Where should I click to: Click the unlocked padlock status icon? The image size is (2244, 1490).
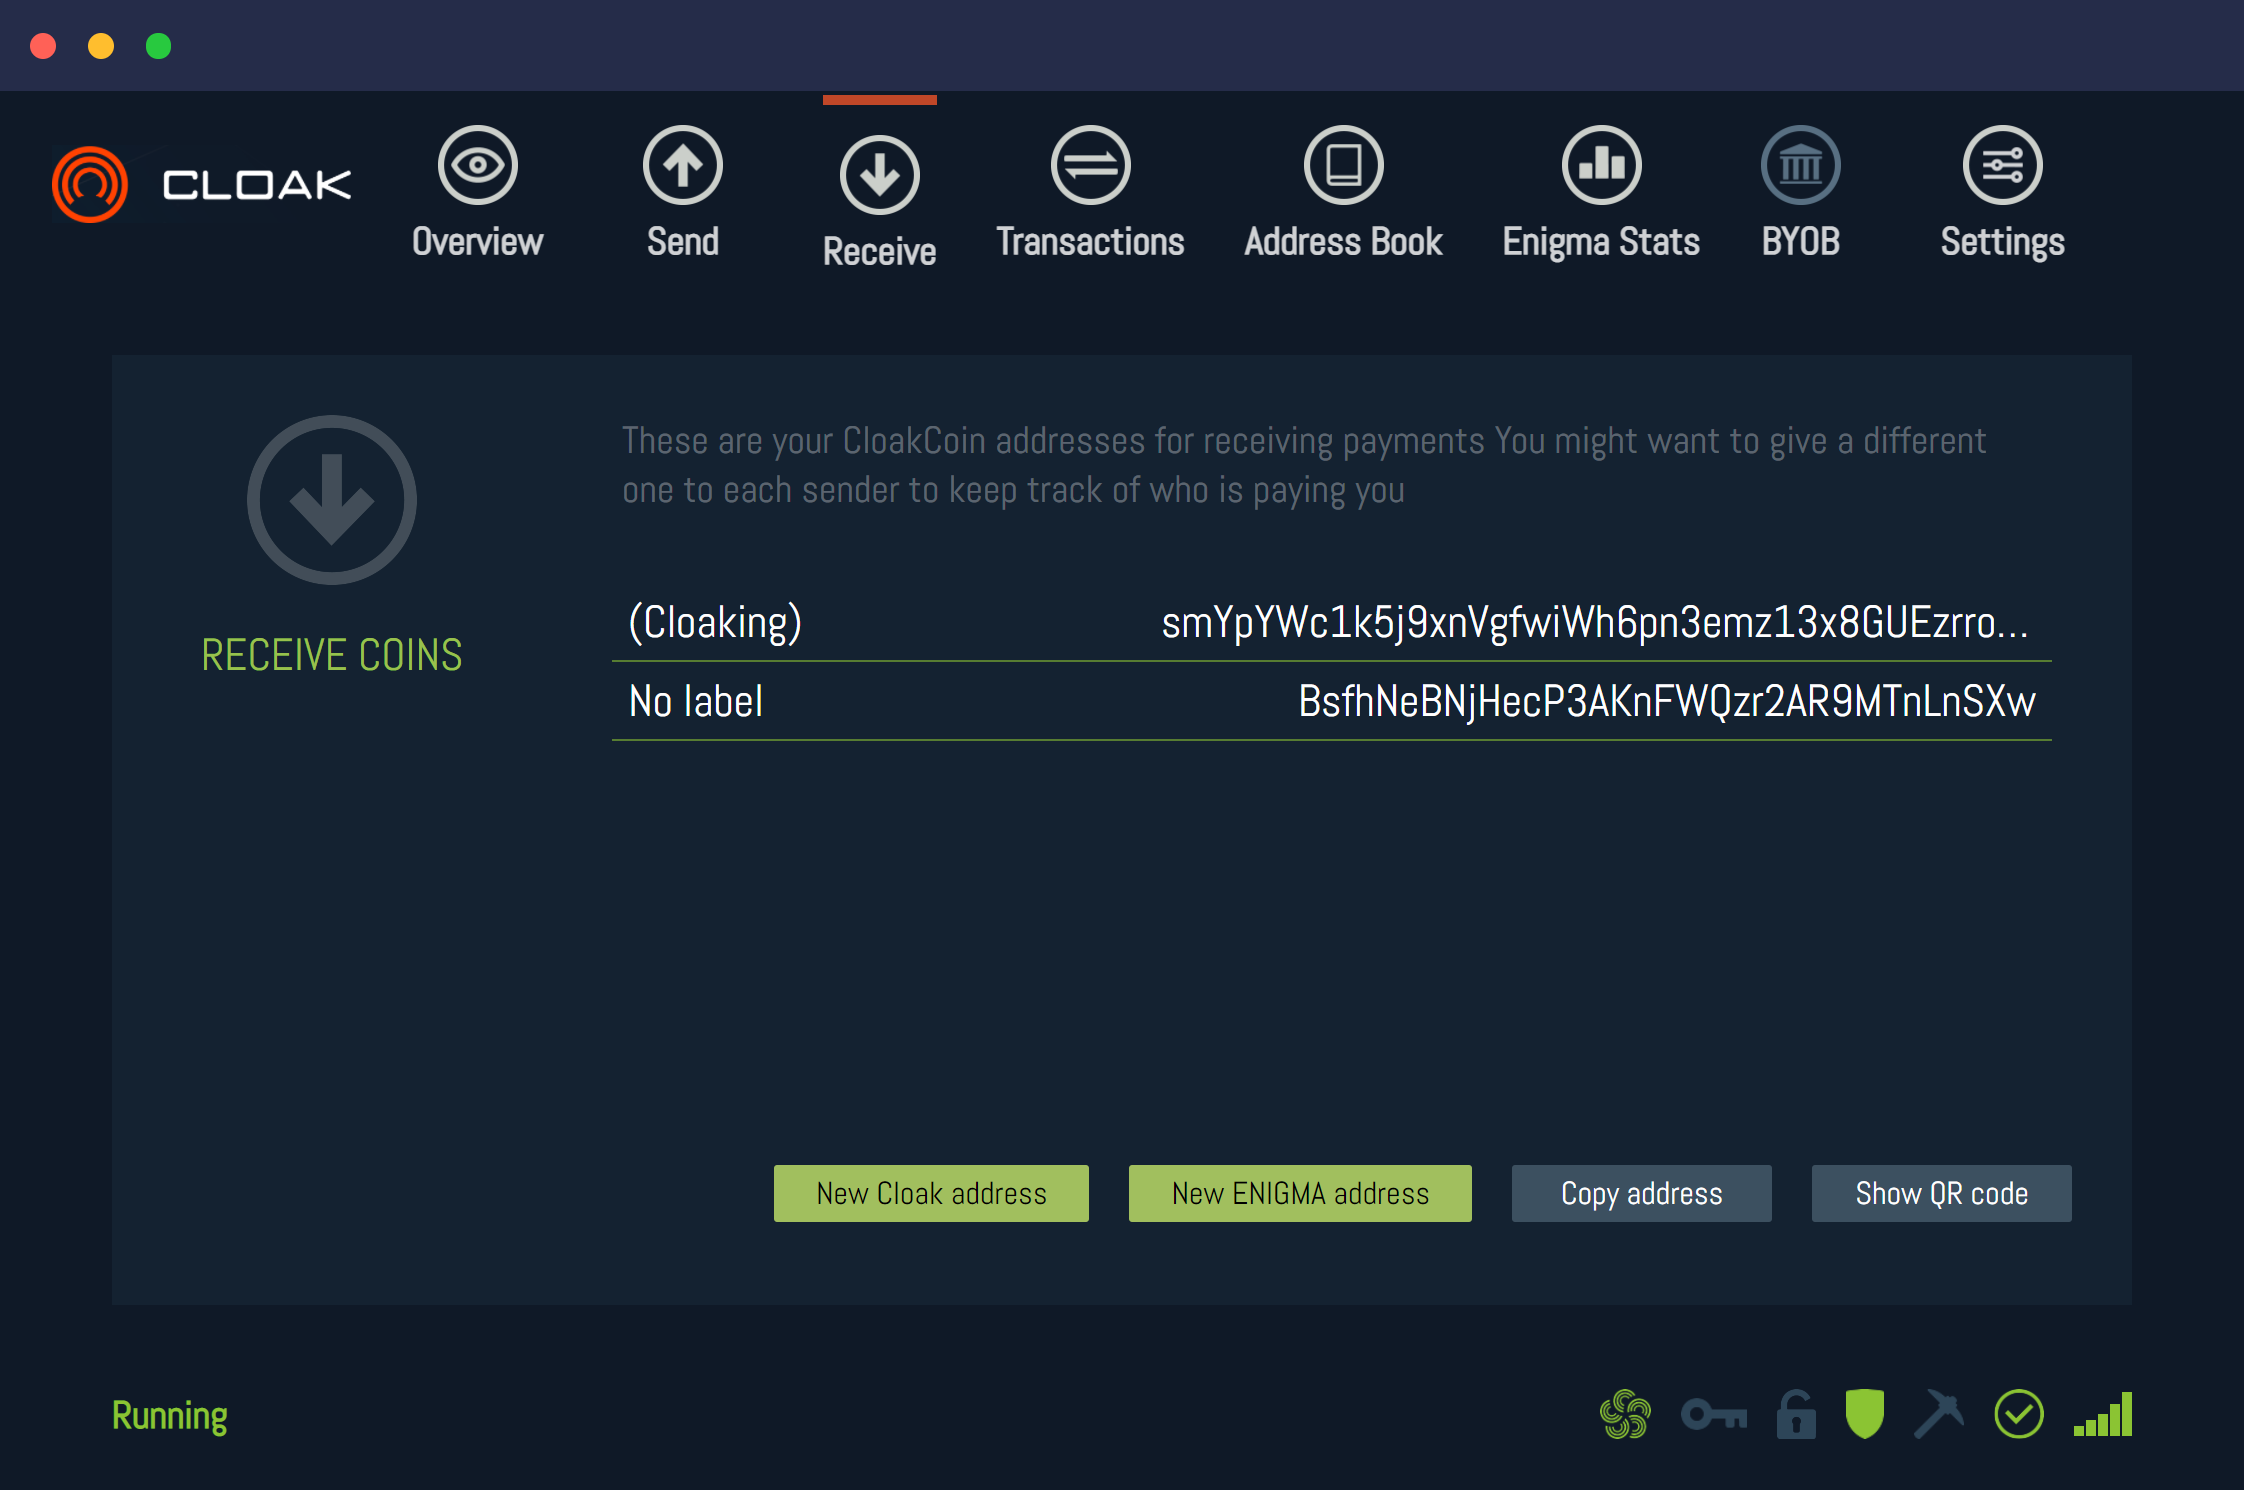click(x=1796, y=1414)
